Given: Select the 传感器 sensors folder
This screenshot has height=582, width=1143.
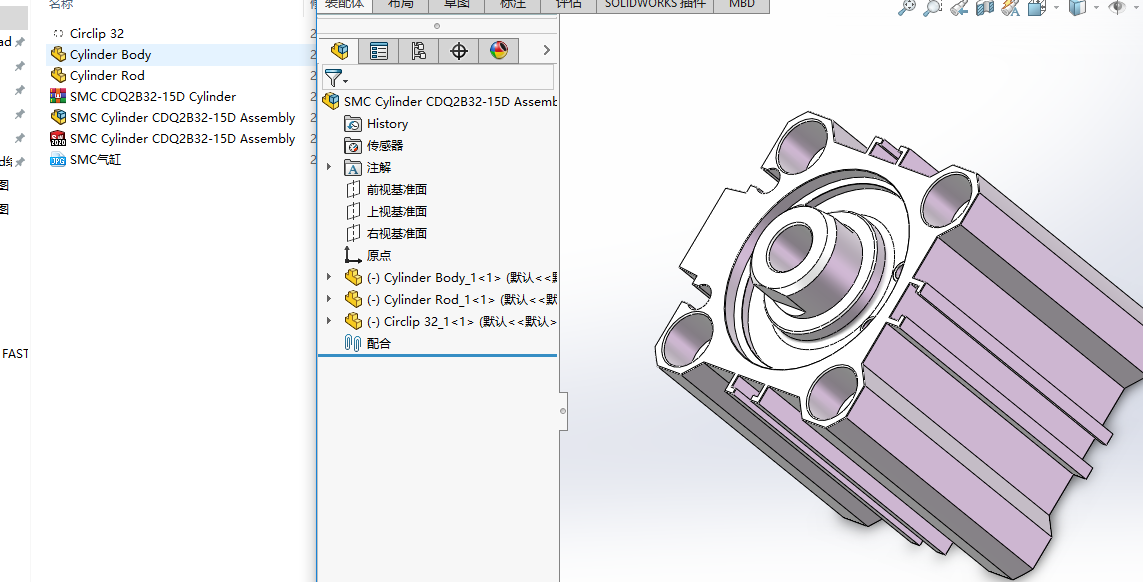Looking at the screenshot, I should (x=375, y=145).
